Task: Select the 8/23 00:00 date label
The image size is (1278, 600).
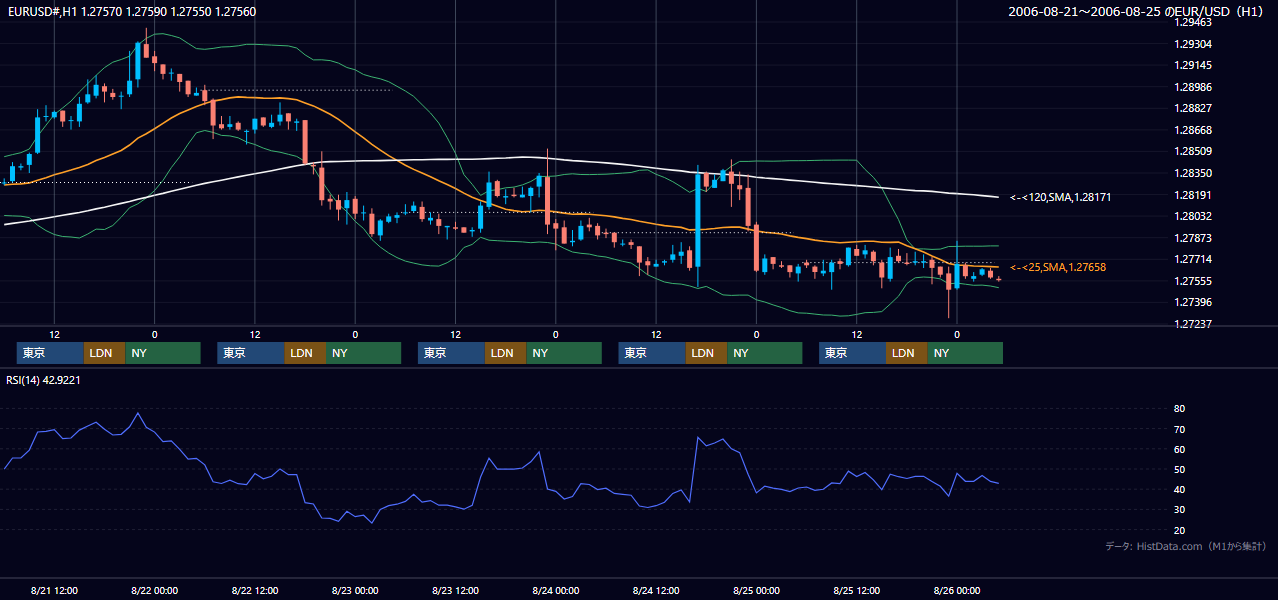Action: click(355, 590)
